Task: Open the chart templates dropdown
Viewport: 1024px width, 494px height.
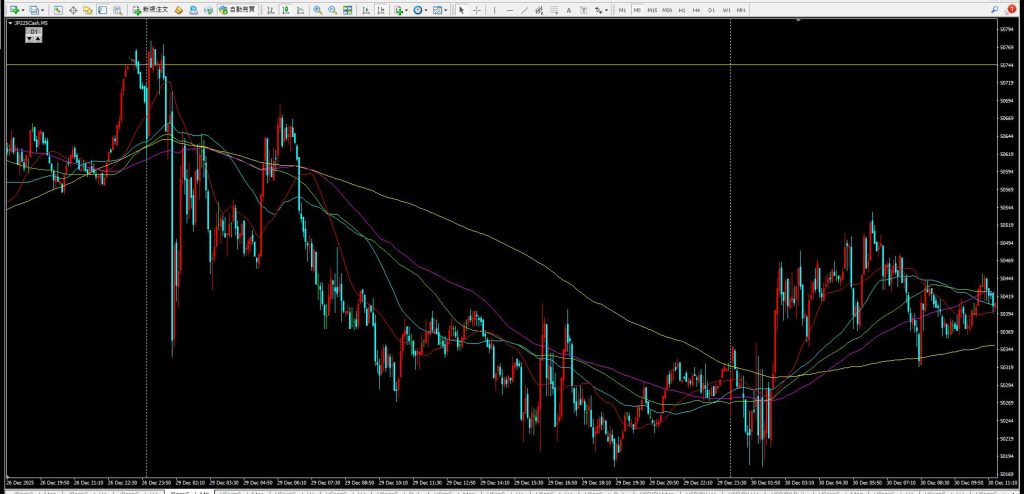Action: pos(446,9)
